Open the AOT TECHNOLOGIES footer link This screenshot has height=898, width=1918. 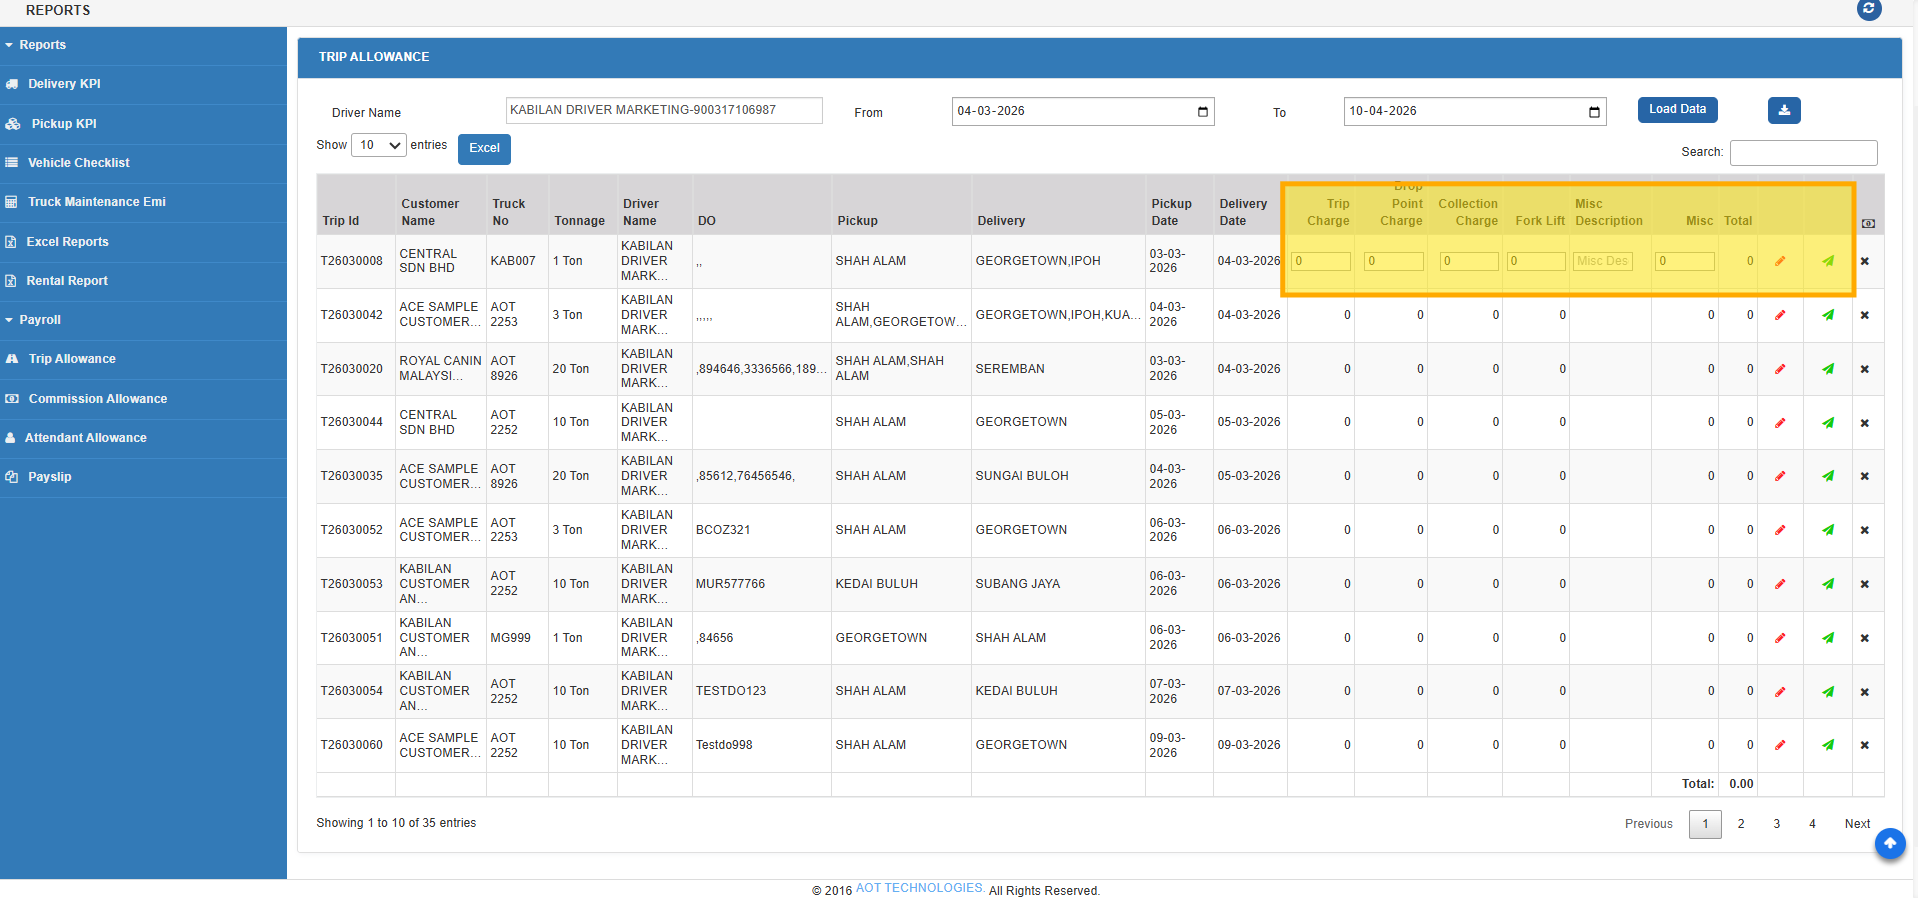(920, 888)
